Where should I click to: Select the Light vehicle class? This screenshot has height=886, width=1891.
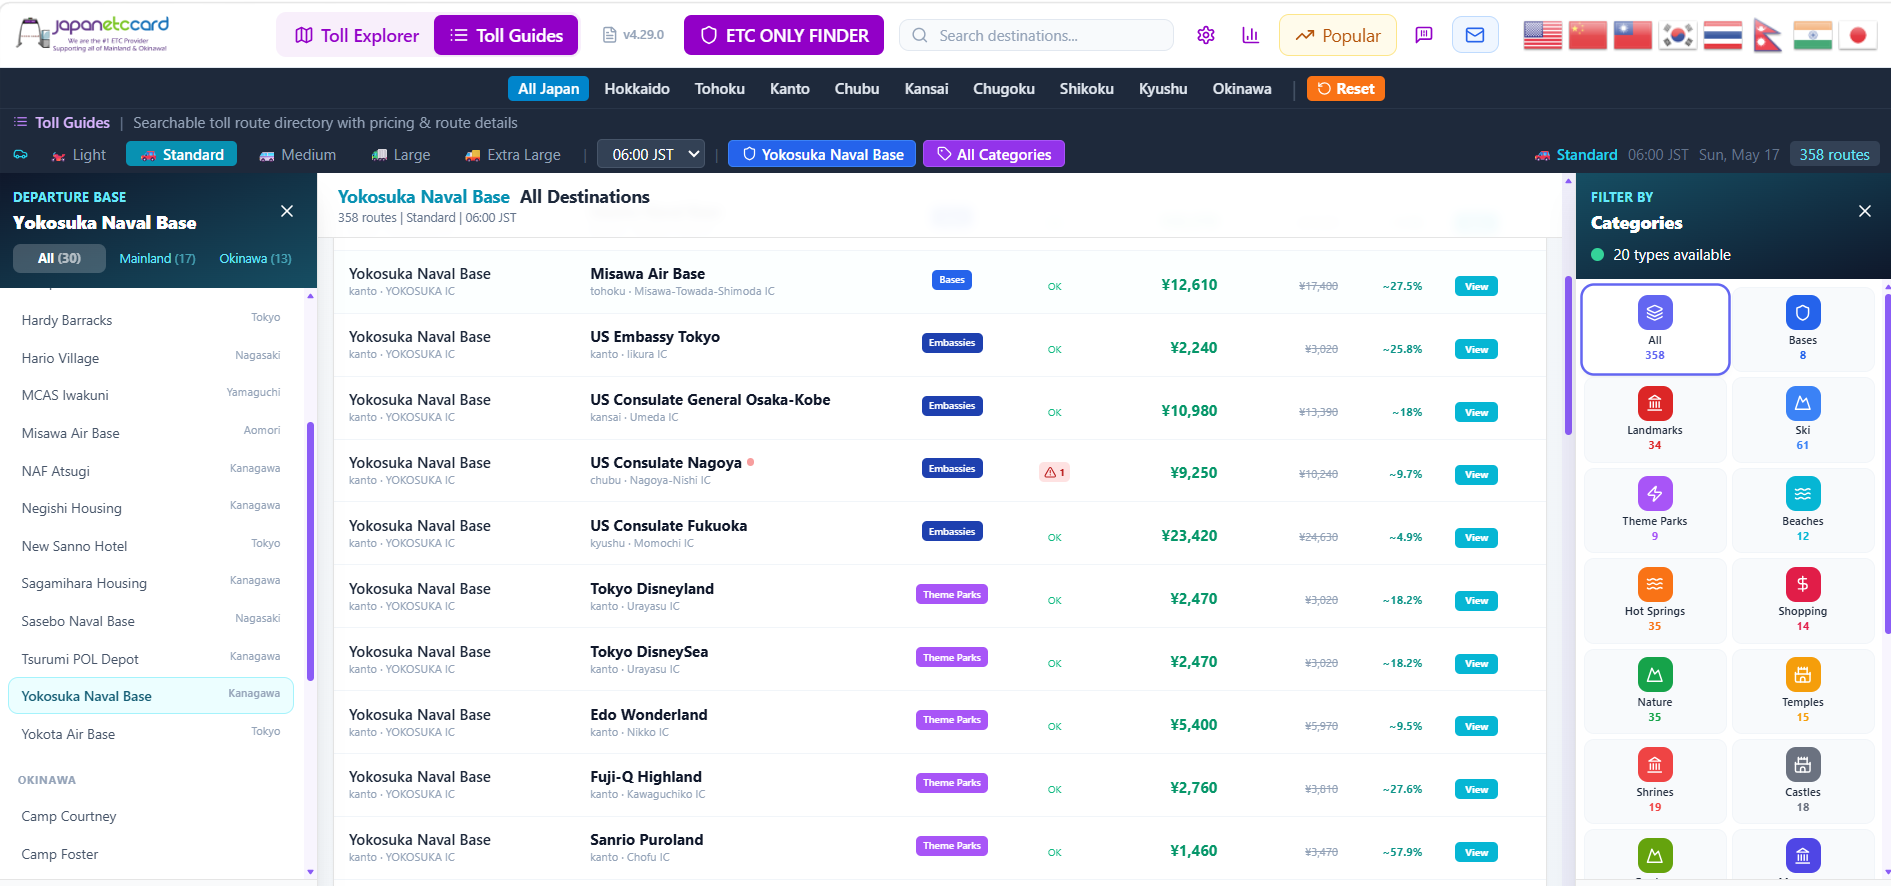tap(79, 155)
